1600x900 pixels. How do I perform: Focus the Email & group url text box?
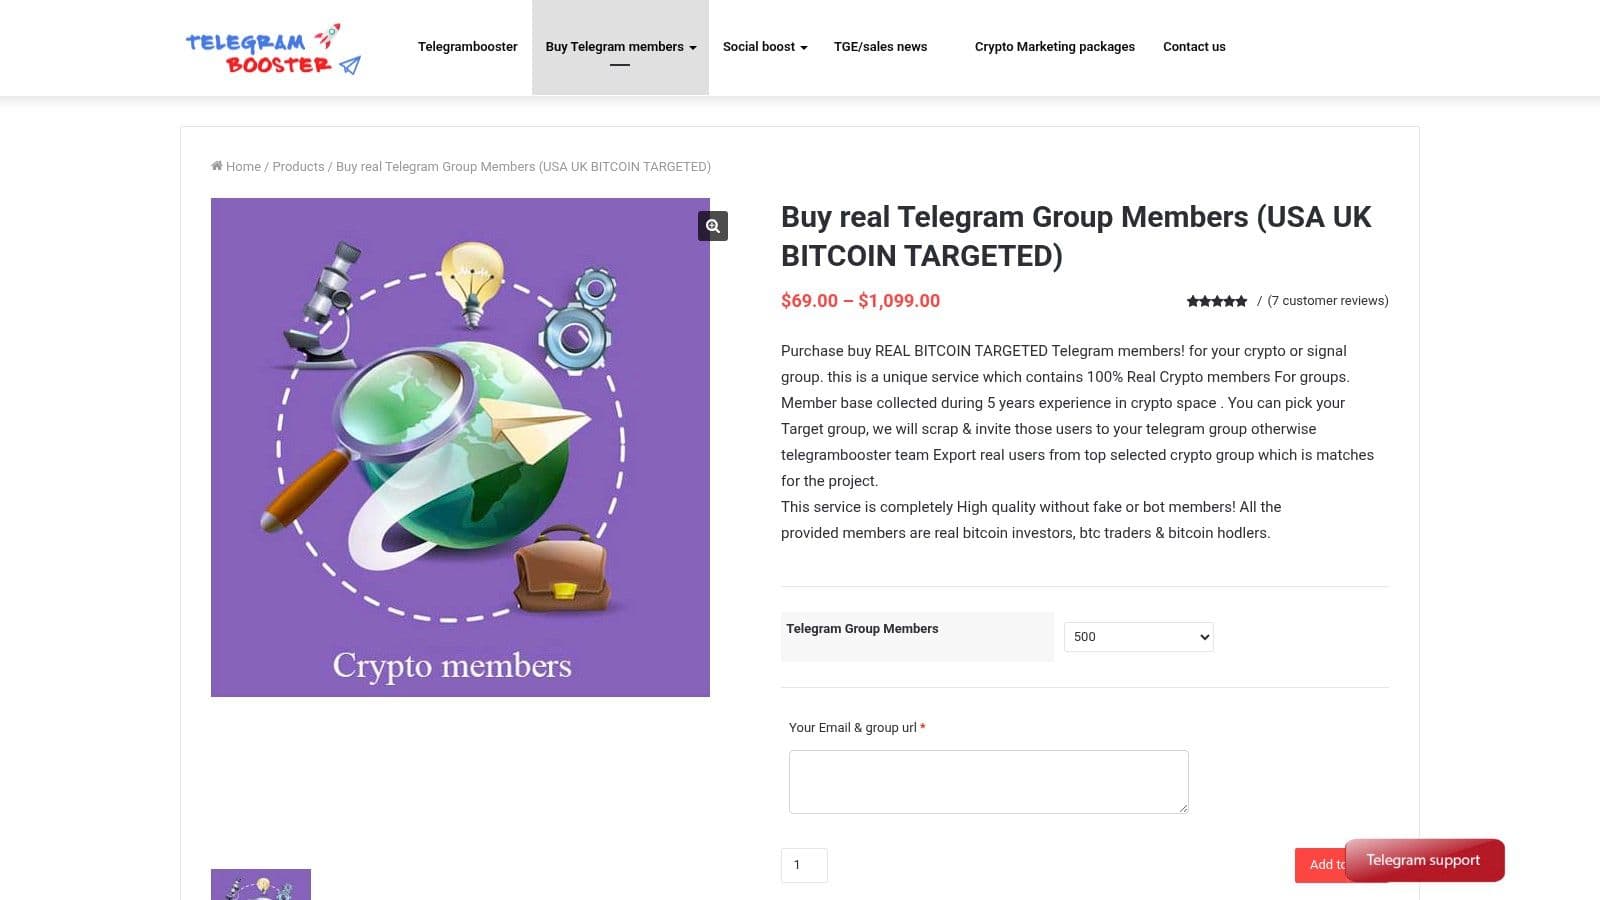[x=988, y=781]
